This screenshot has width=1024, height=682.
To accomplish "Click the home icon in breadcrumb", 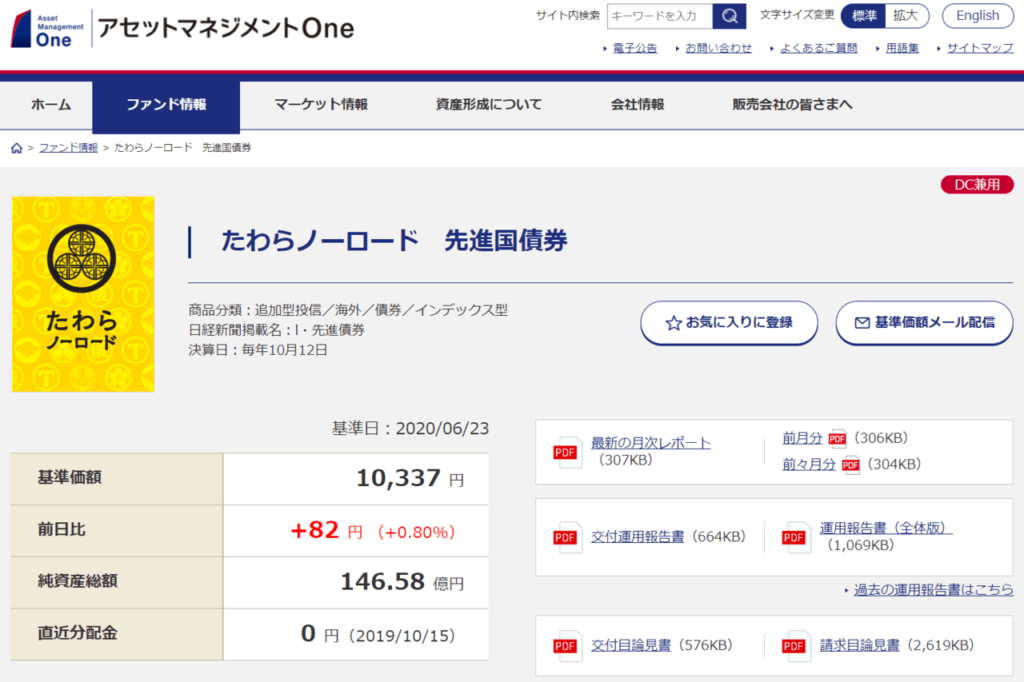I will coord(17,148).
